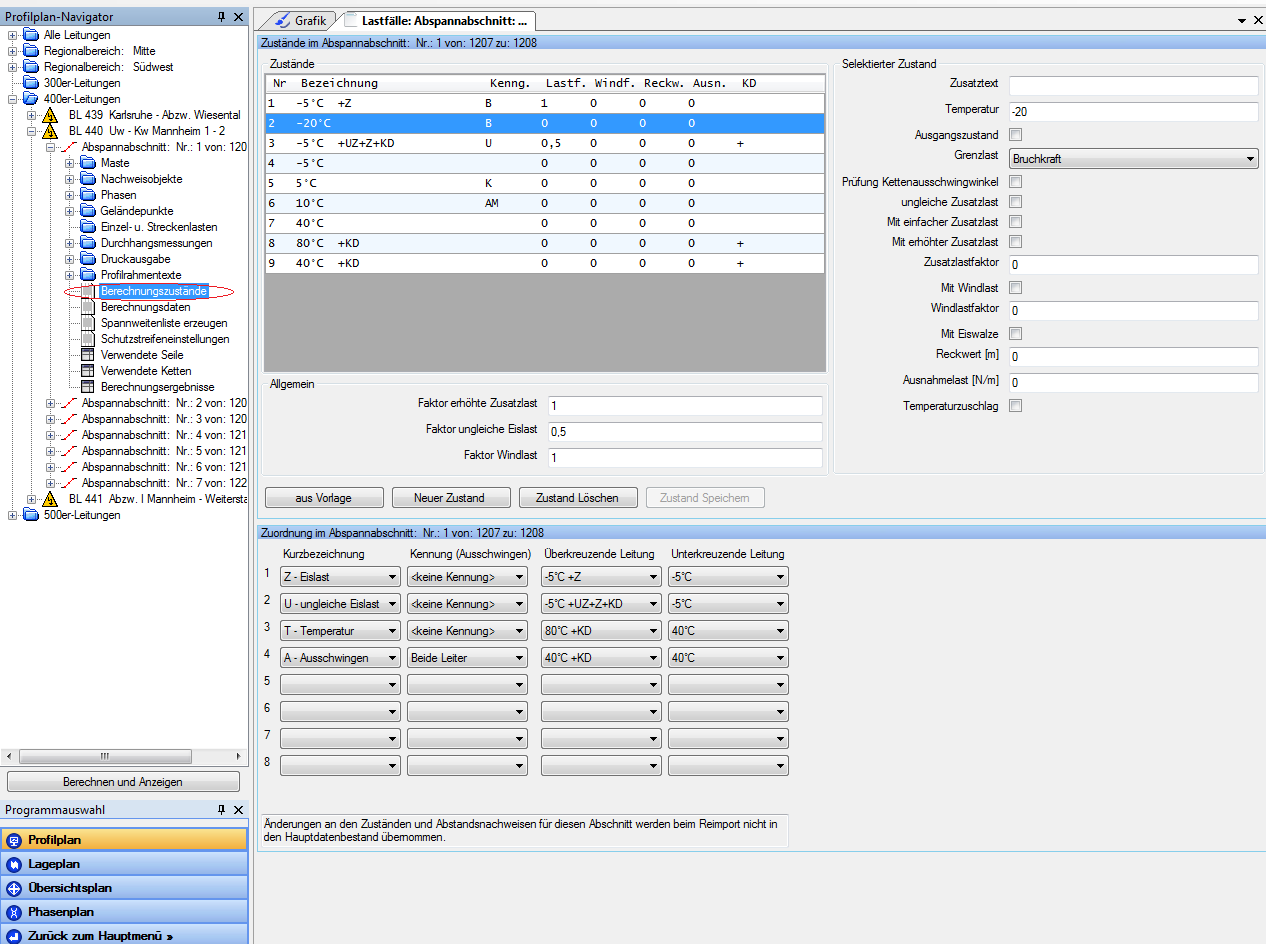1266x944 pixels.
Task: Click the Profilplan icon in Programmauswahl
Action: (x=14, y=840)
